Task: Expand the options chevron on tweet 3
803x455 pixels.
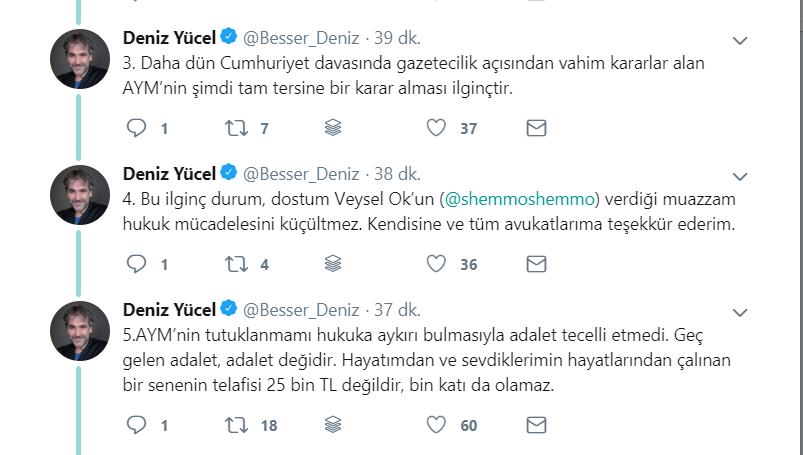Action: click(740, 41)
